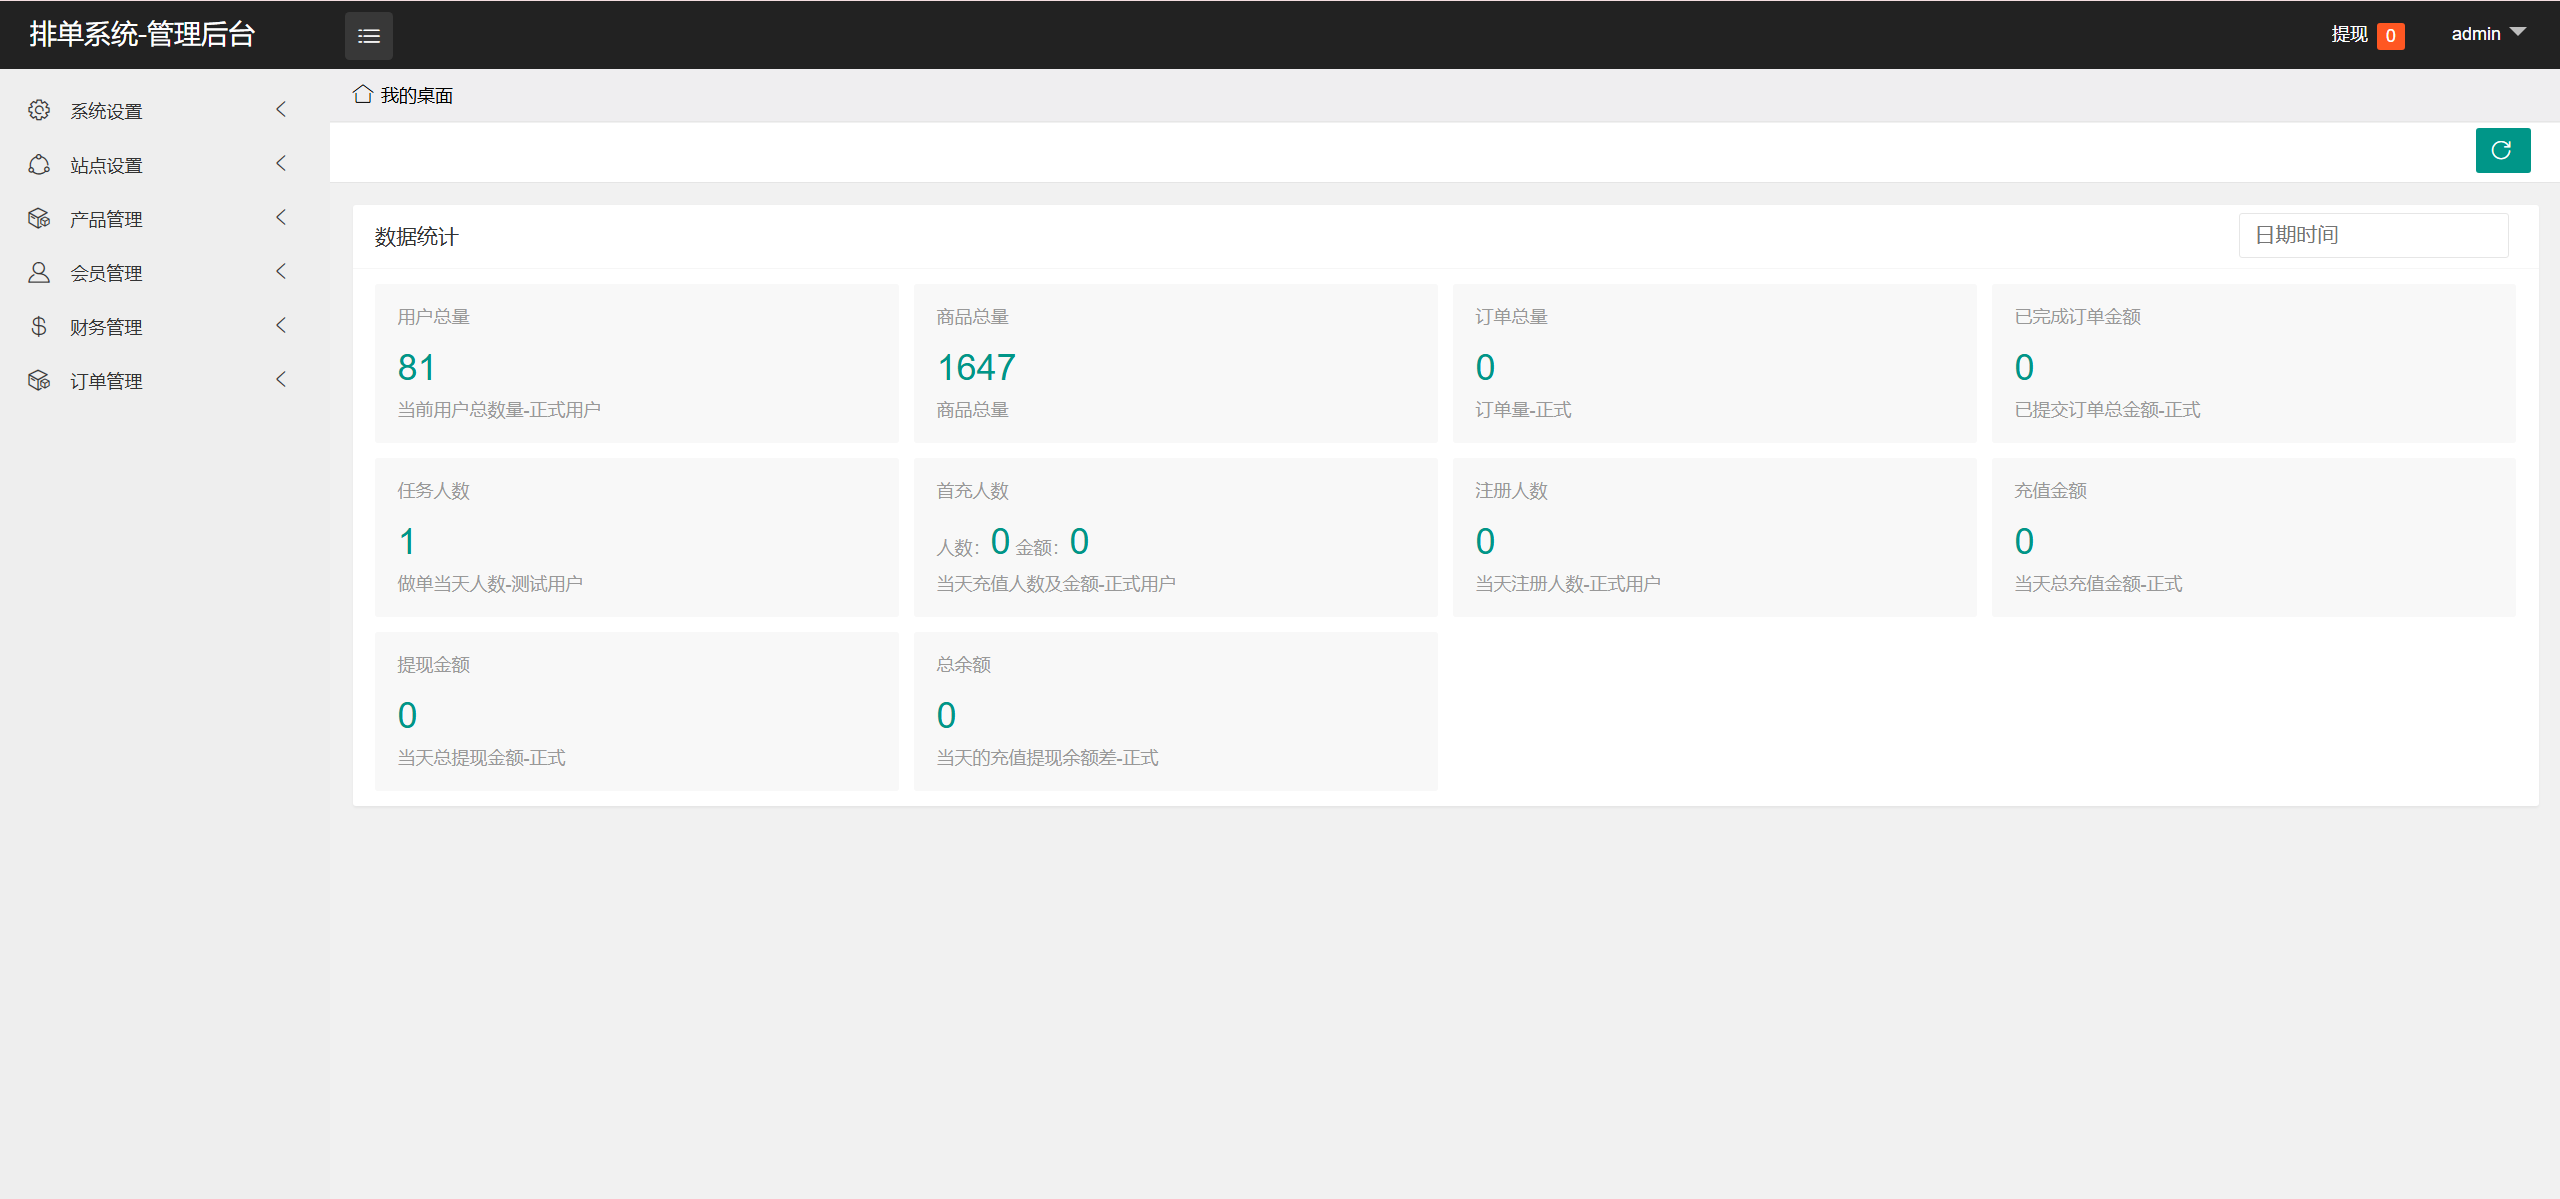Switch to the 我的桌面 tab
The image size is (2560, 1199).
416,95
